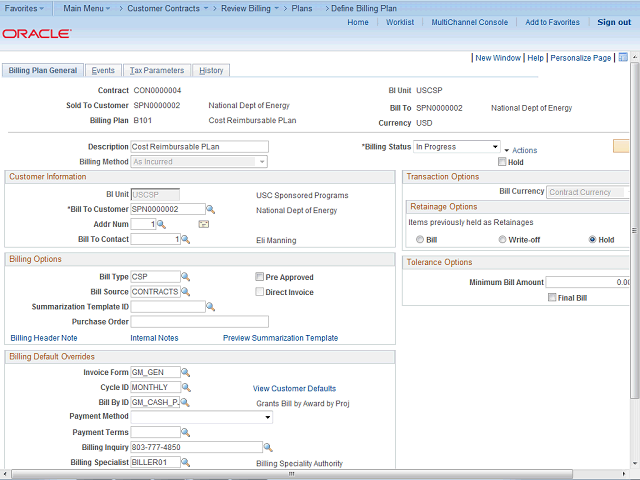Open the Billing Status dropdown
Viewport: 640px width, 480px height.
coord(493,147)
